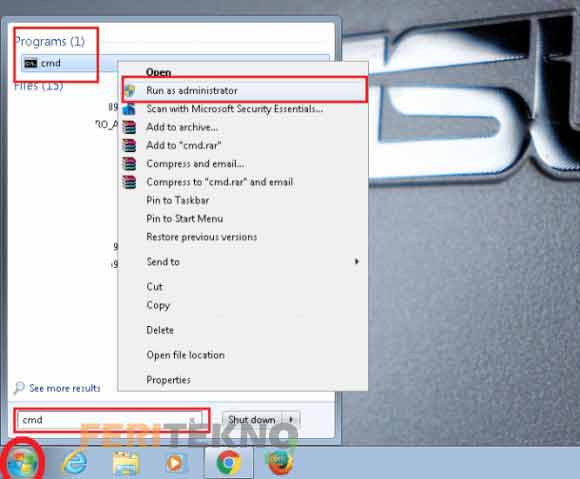Clear the search box with the X
580x479 pixels.
192,420
